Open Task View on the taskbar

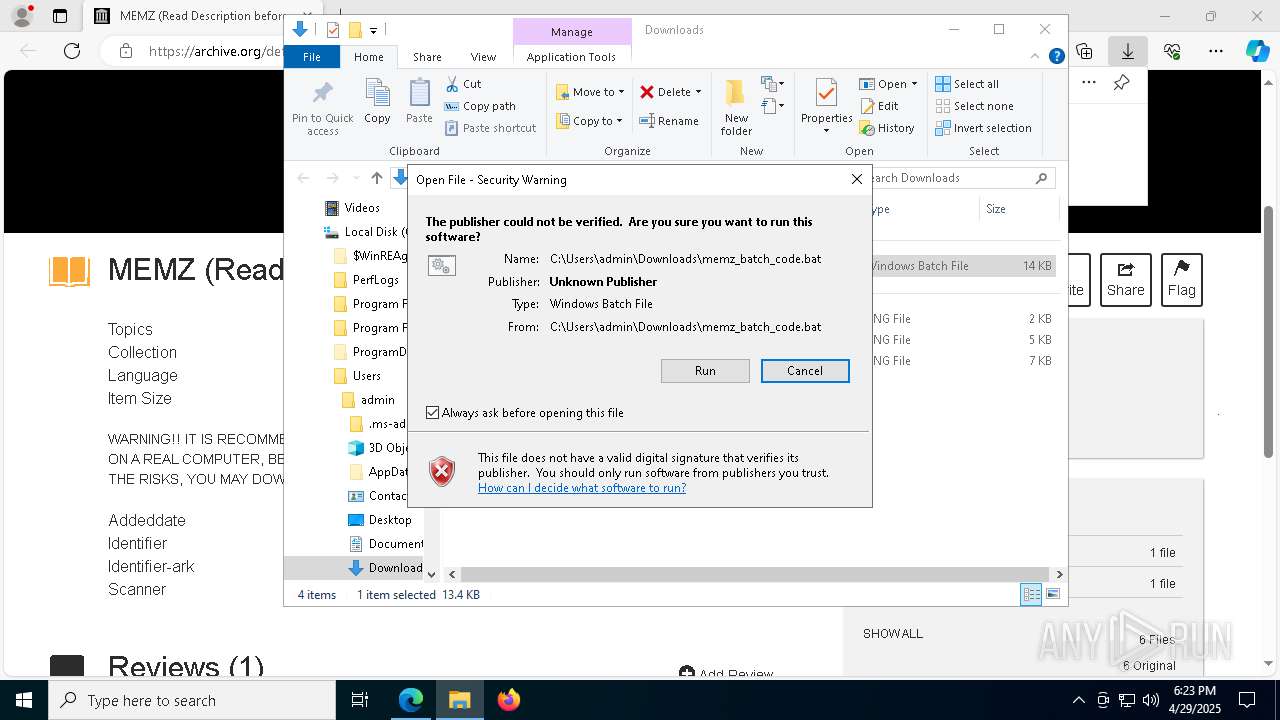pos(360,700)
